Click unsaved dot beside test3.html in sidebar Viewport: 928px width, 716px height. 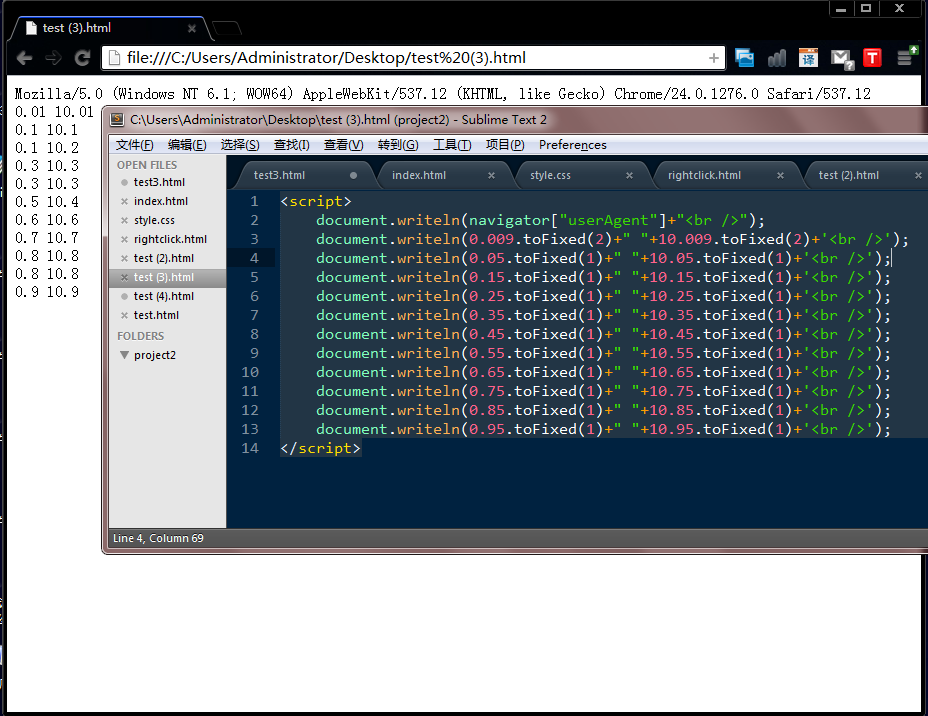pyautogui.click(x=124, y=182)
